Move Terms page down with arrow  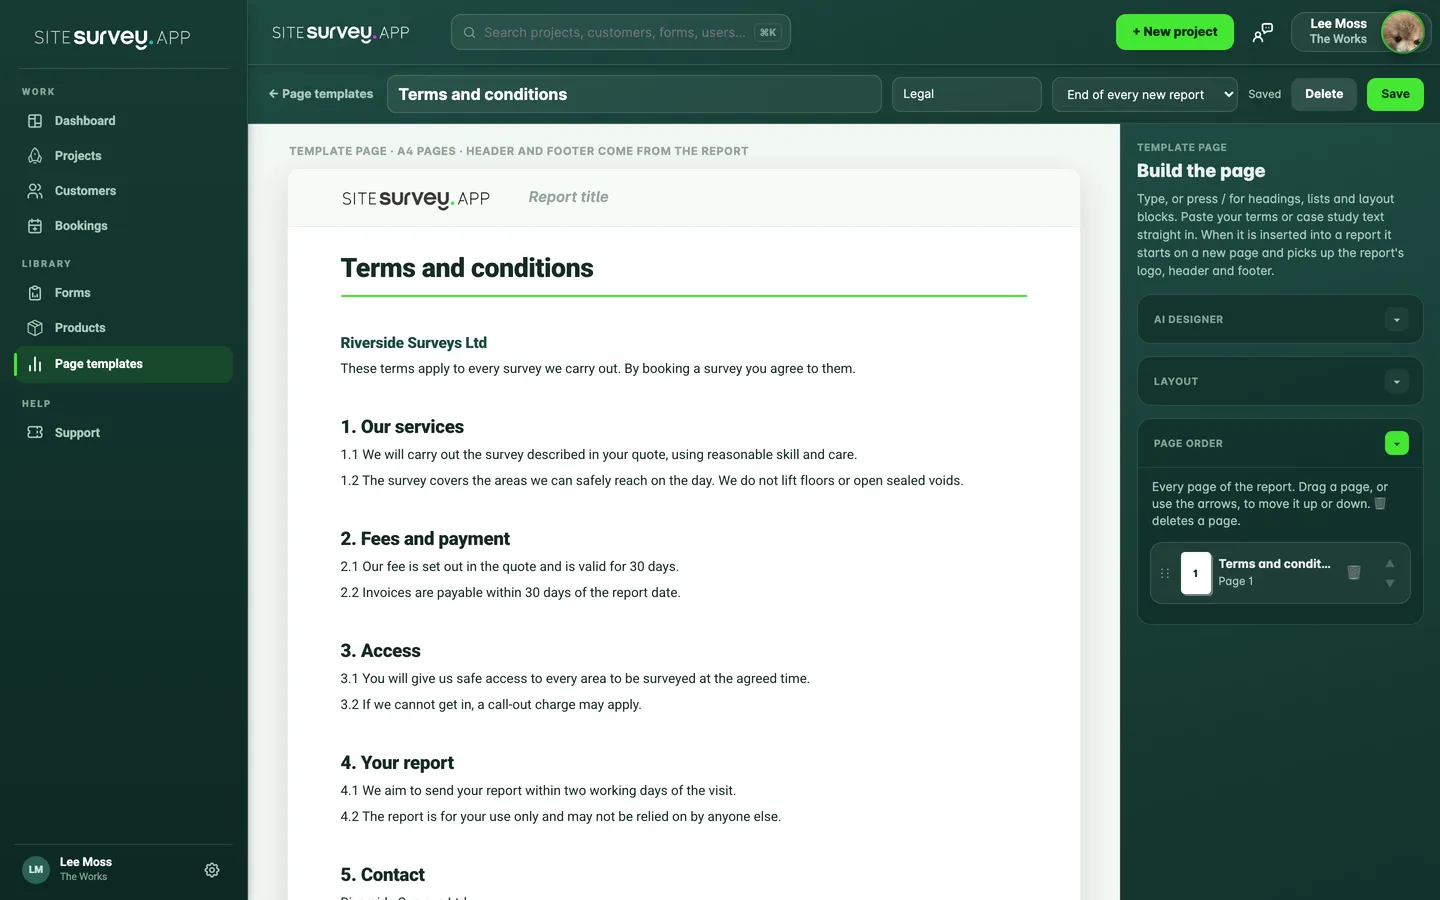1390,583
